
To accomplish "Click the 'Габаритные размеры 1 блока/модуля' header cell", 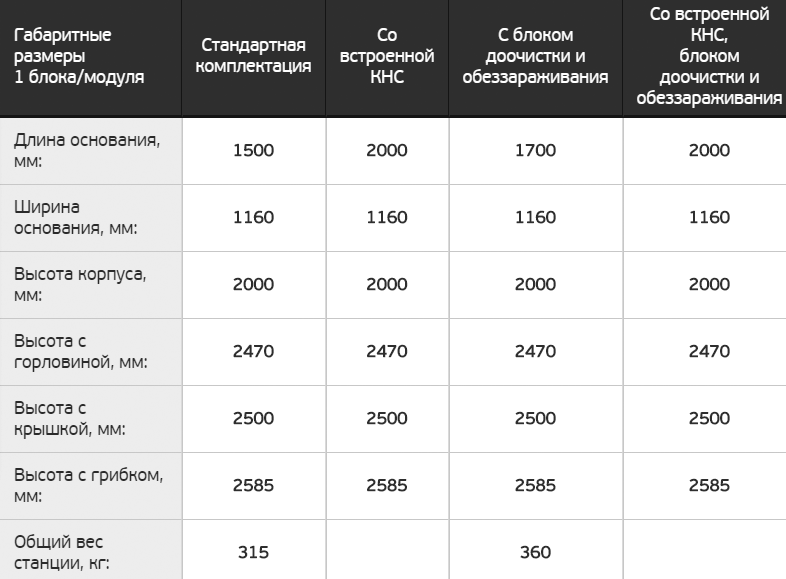I will pos(78,56).
